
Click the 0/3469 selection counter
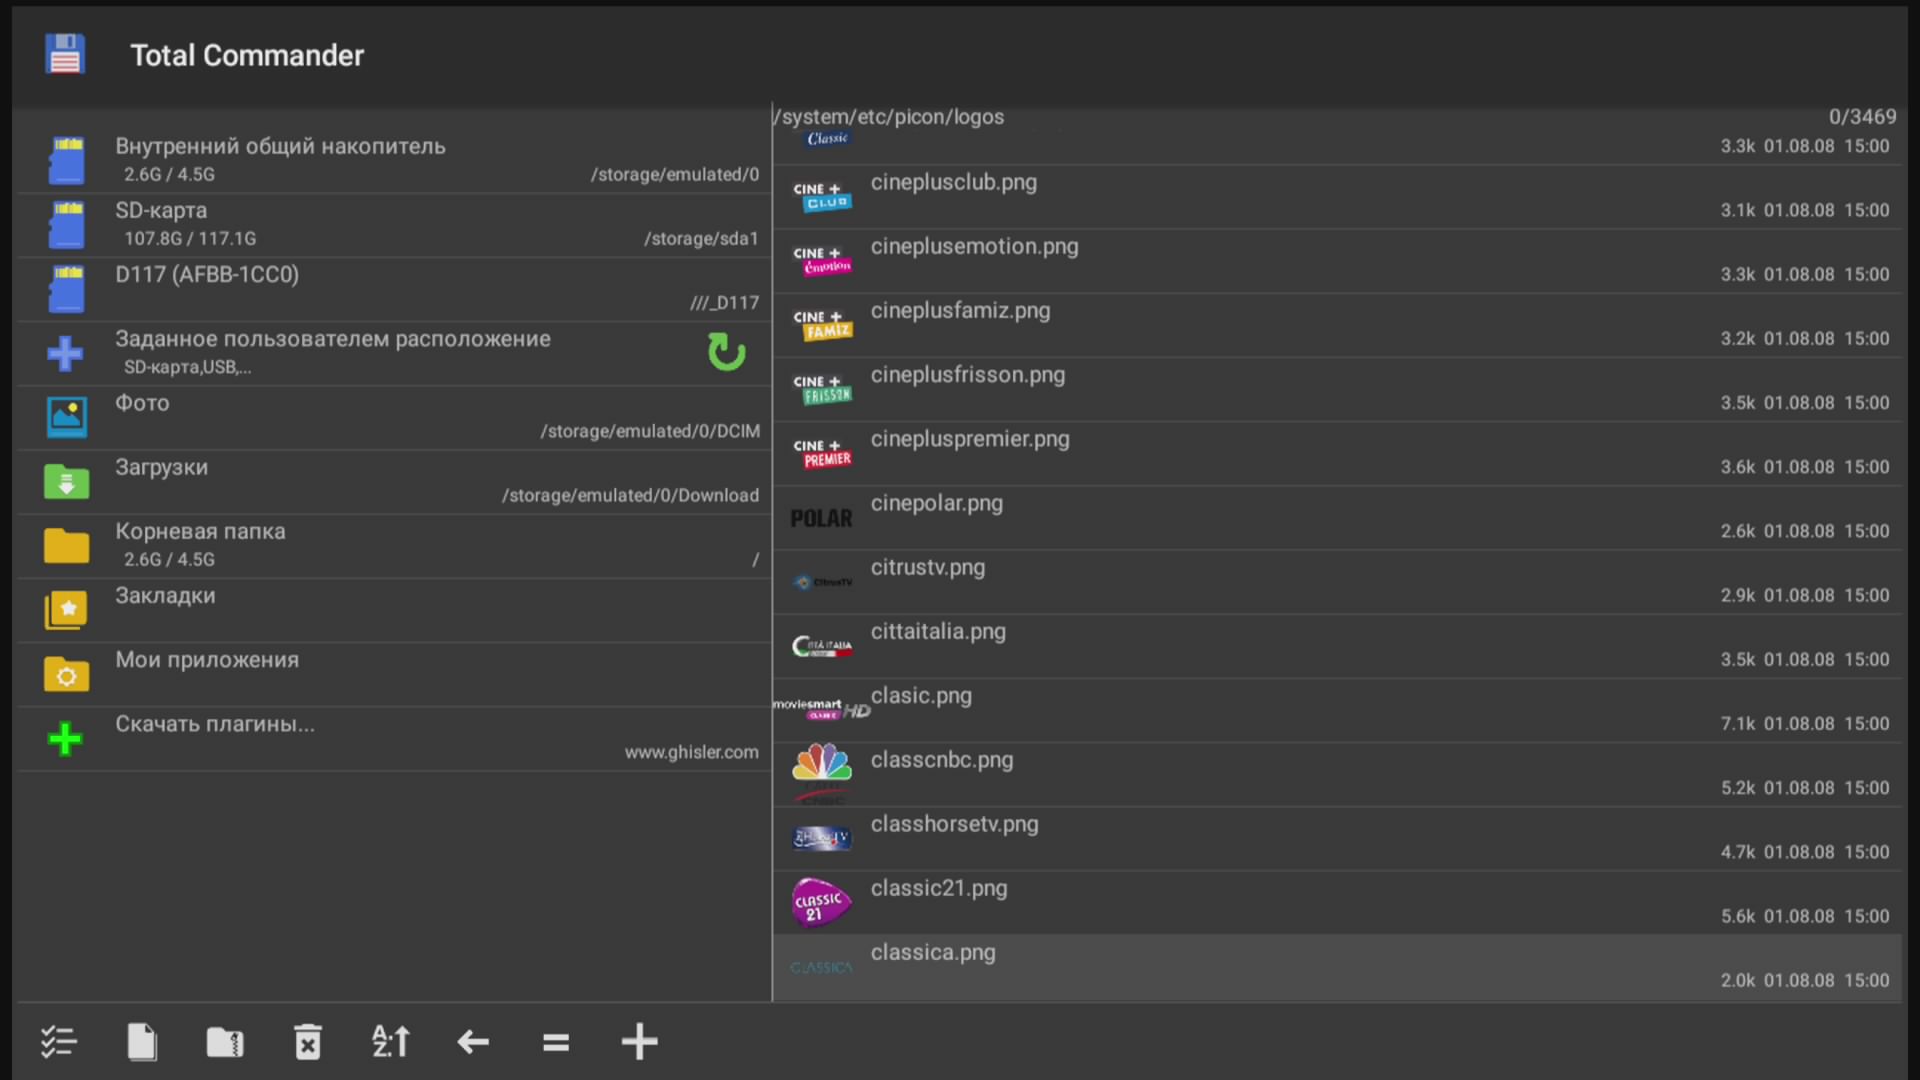1862,117
